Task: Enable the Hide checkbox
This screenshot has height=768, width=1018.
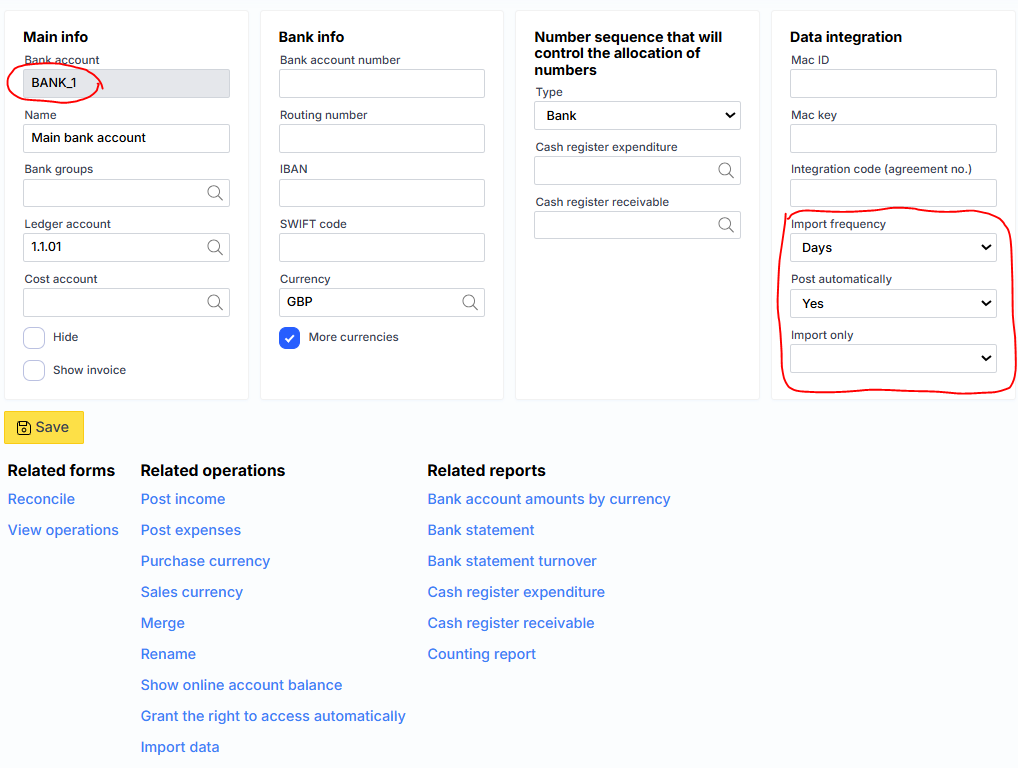Action: [x=34, y=338]
